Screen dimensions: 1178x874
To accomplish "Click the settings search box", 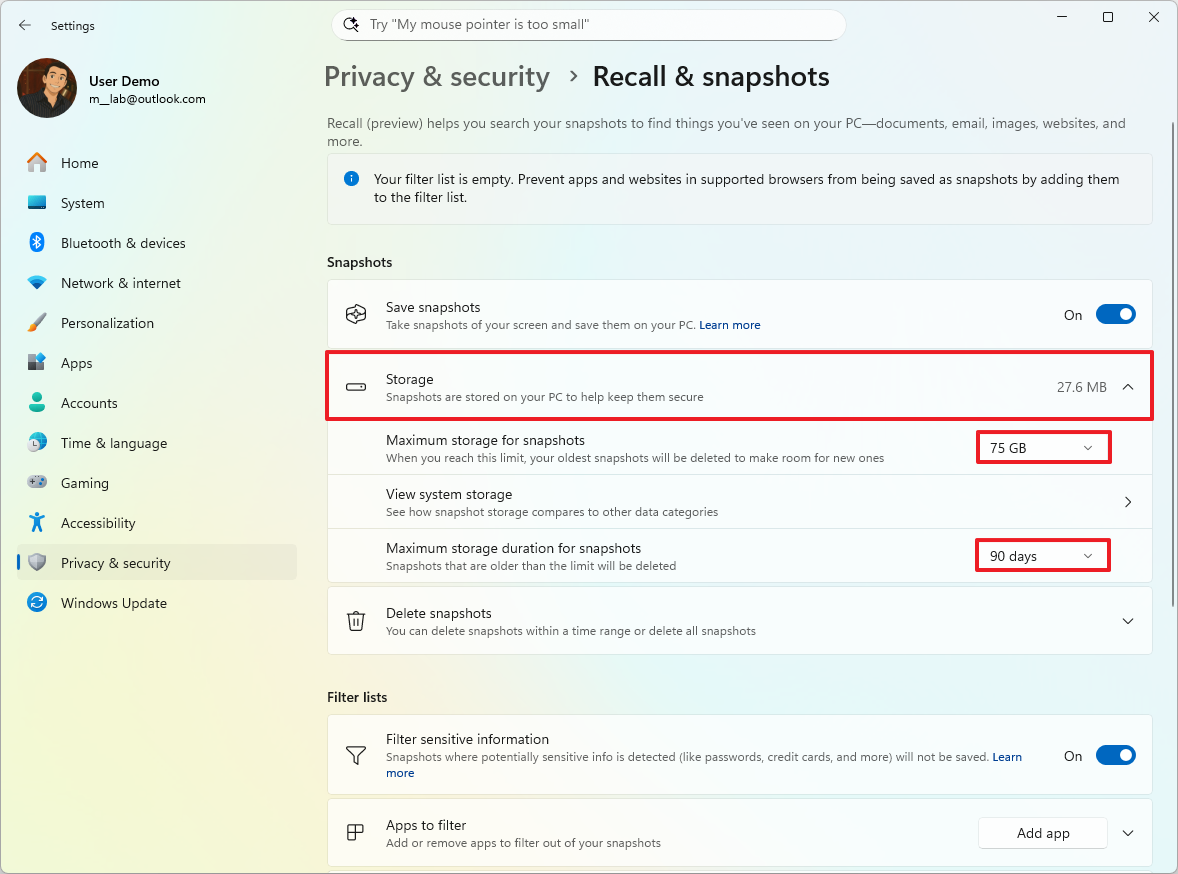I will point(588,24).
